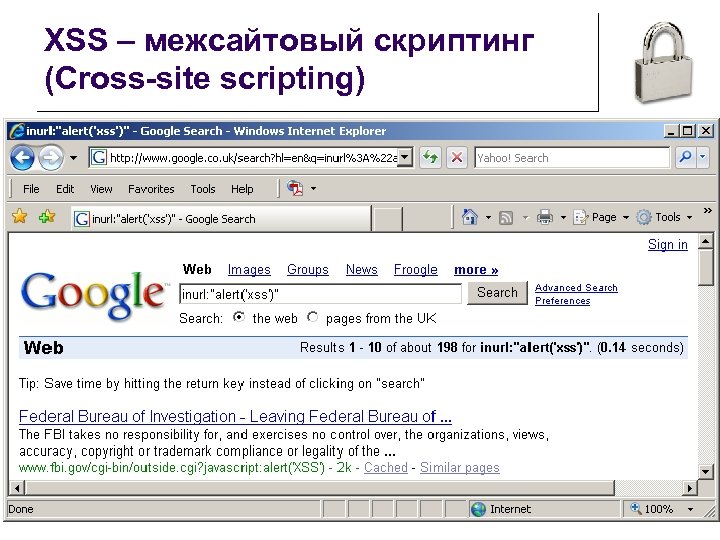Image resolution: width=720 pixels, height=540 pixels.
Task: Open the Preferences link
Action: (x=562, y=301)
